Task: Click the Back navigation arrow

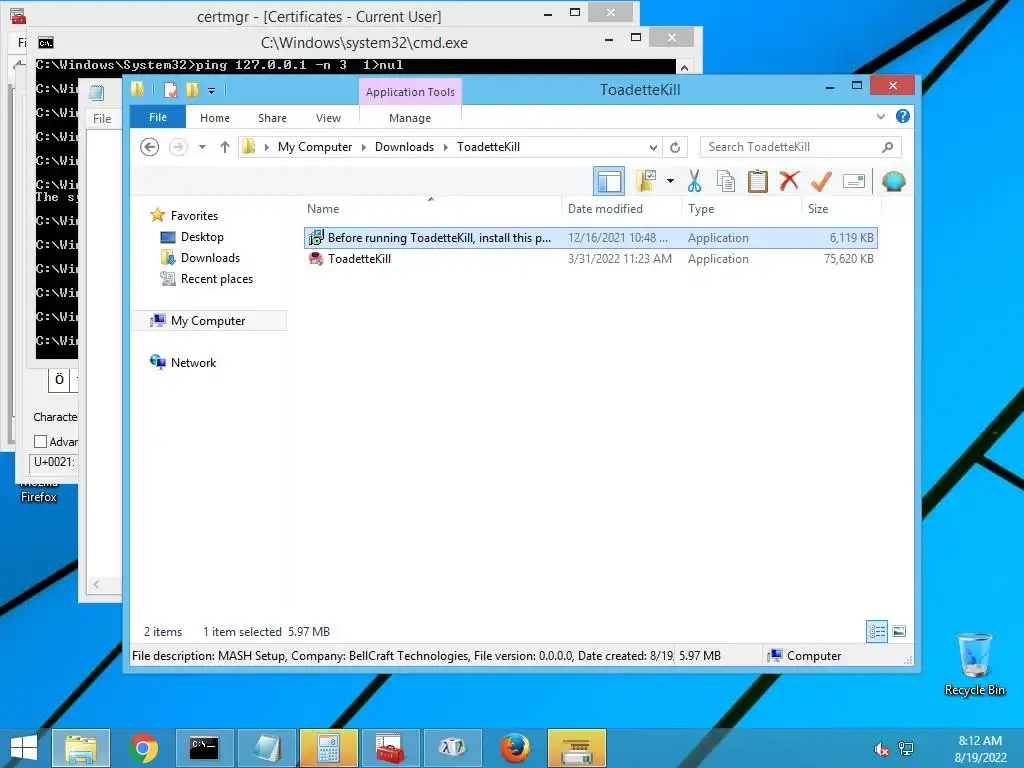Action: coord(150,147)
